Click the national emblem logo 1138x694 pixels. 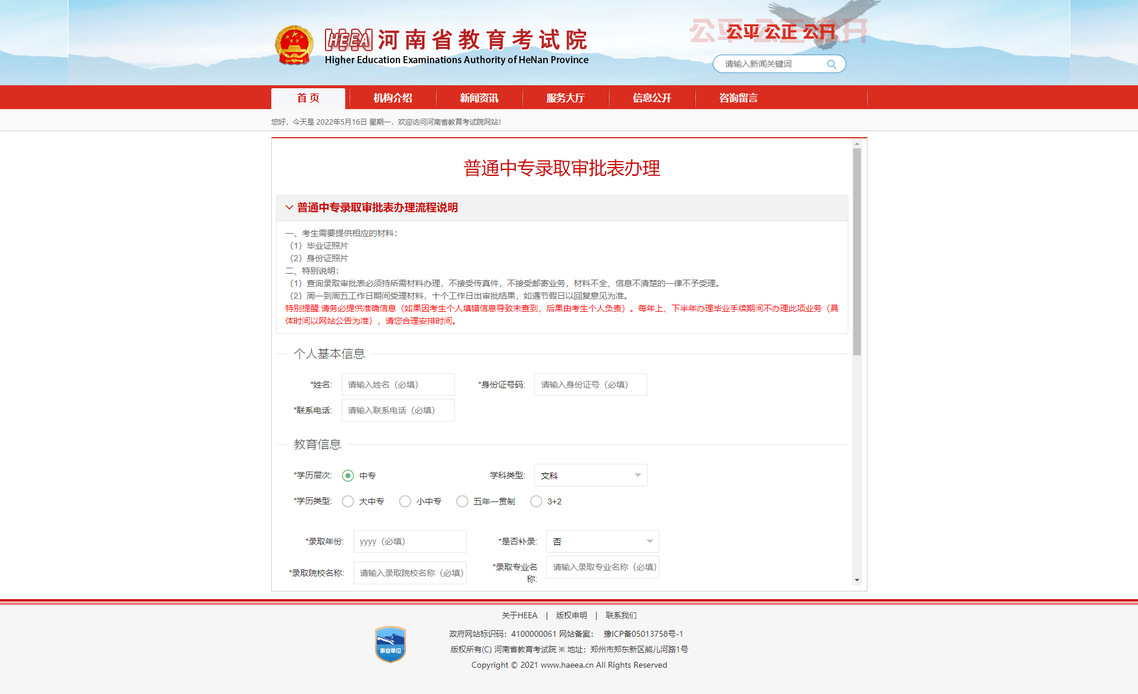coord(294,45)
